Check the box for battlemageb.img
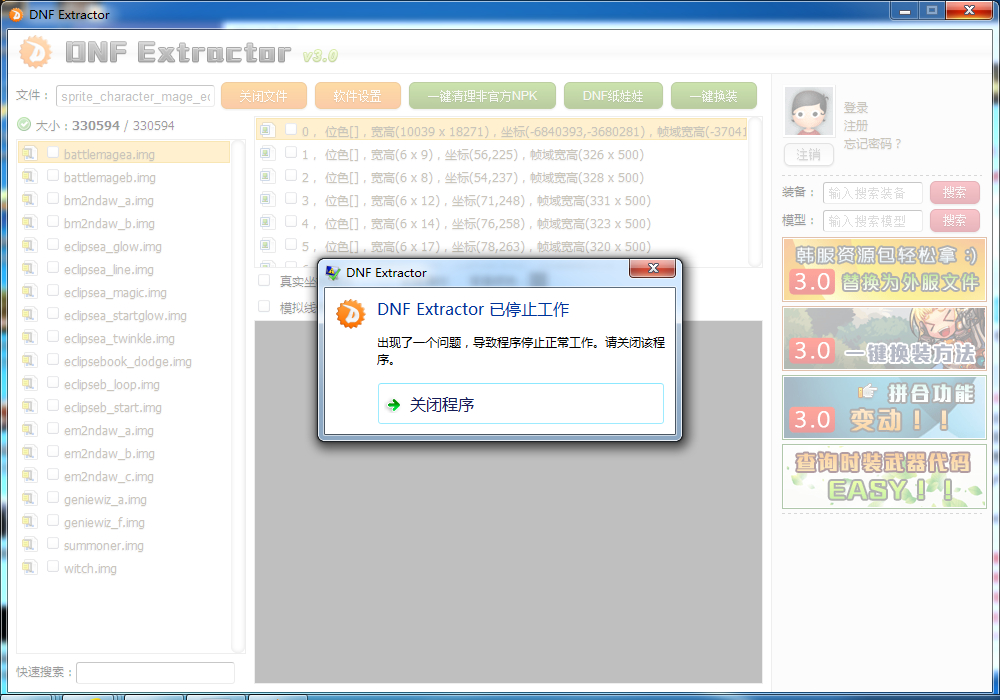Screen dimensions: 1000x700 [x=53, y=175]
